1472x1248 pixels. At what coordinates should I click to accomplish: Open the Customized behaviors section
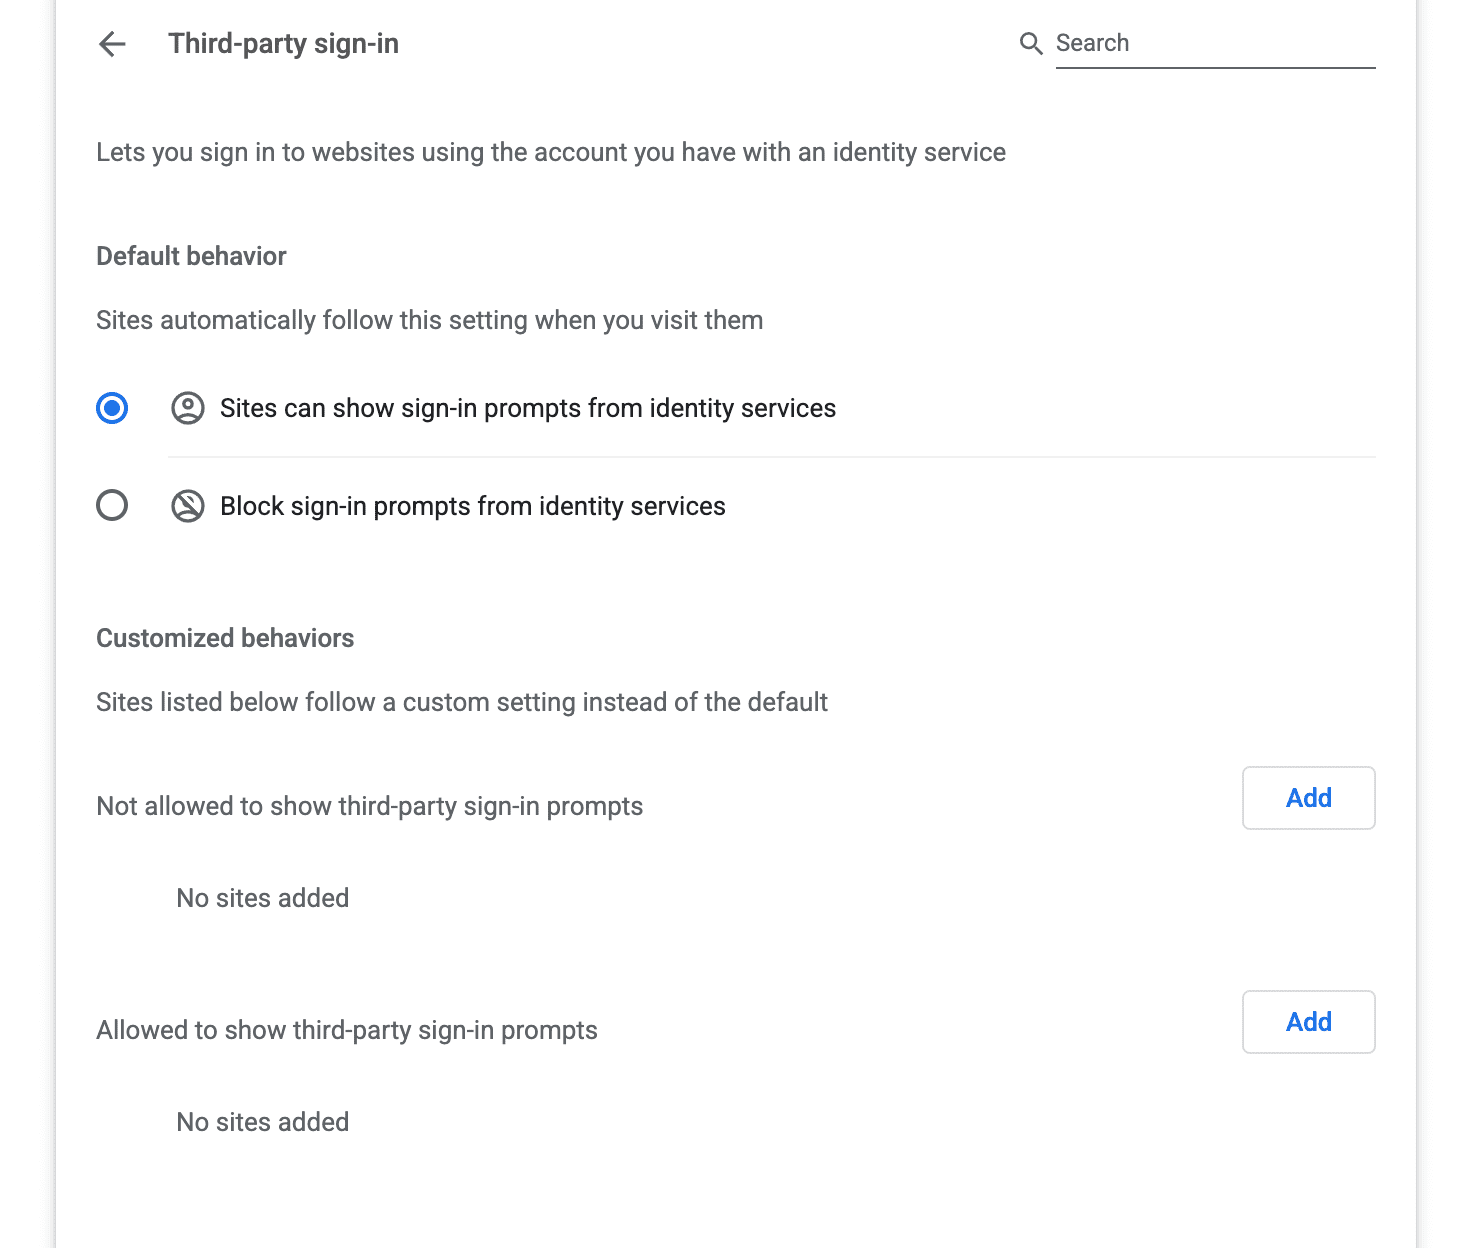pyautogui.click(x=225, y=638)
